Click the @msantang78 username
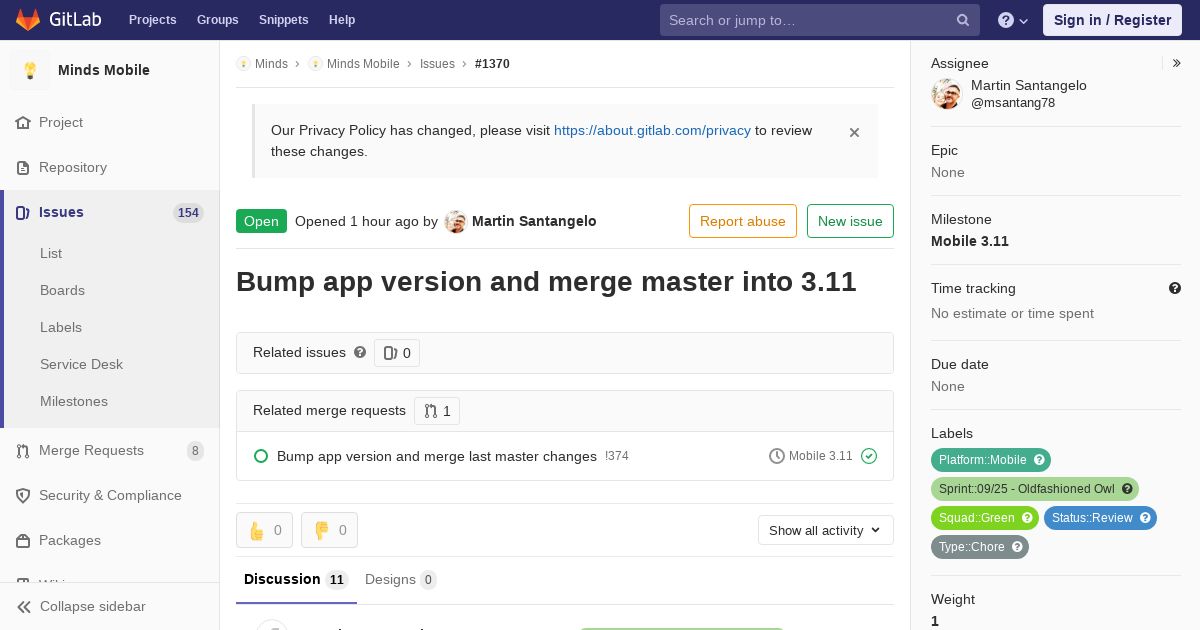The image size is (1200, 630). (x=1013, y=103)
